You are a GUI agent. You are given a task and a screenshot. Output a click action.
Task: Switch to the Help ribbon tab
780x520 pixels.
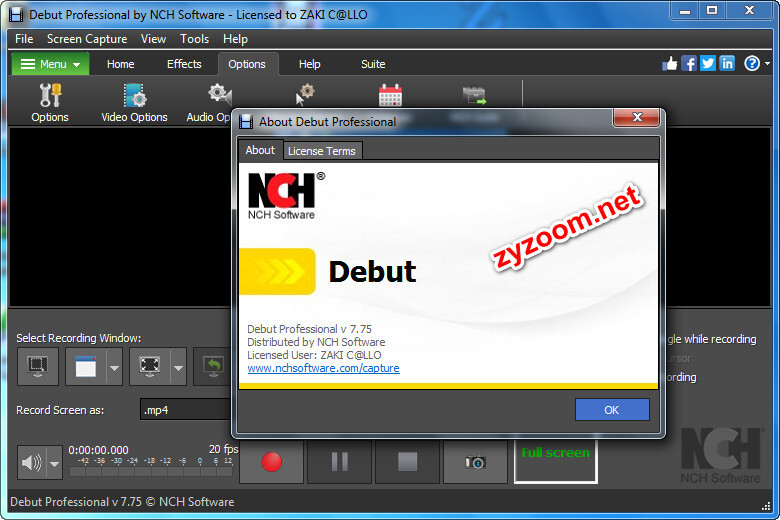click(309, 64)
